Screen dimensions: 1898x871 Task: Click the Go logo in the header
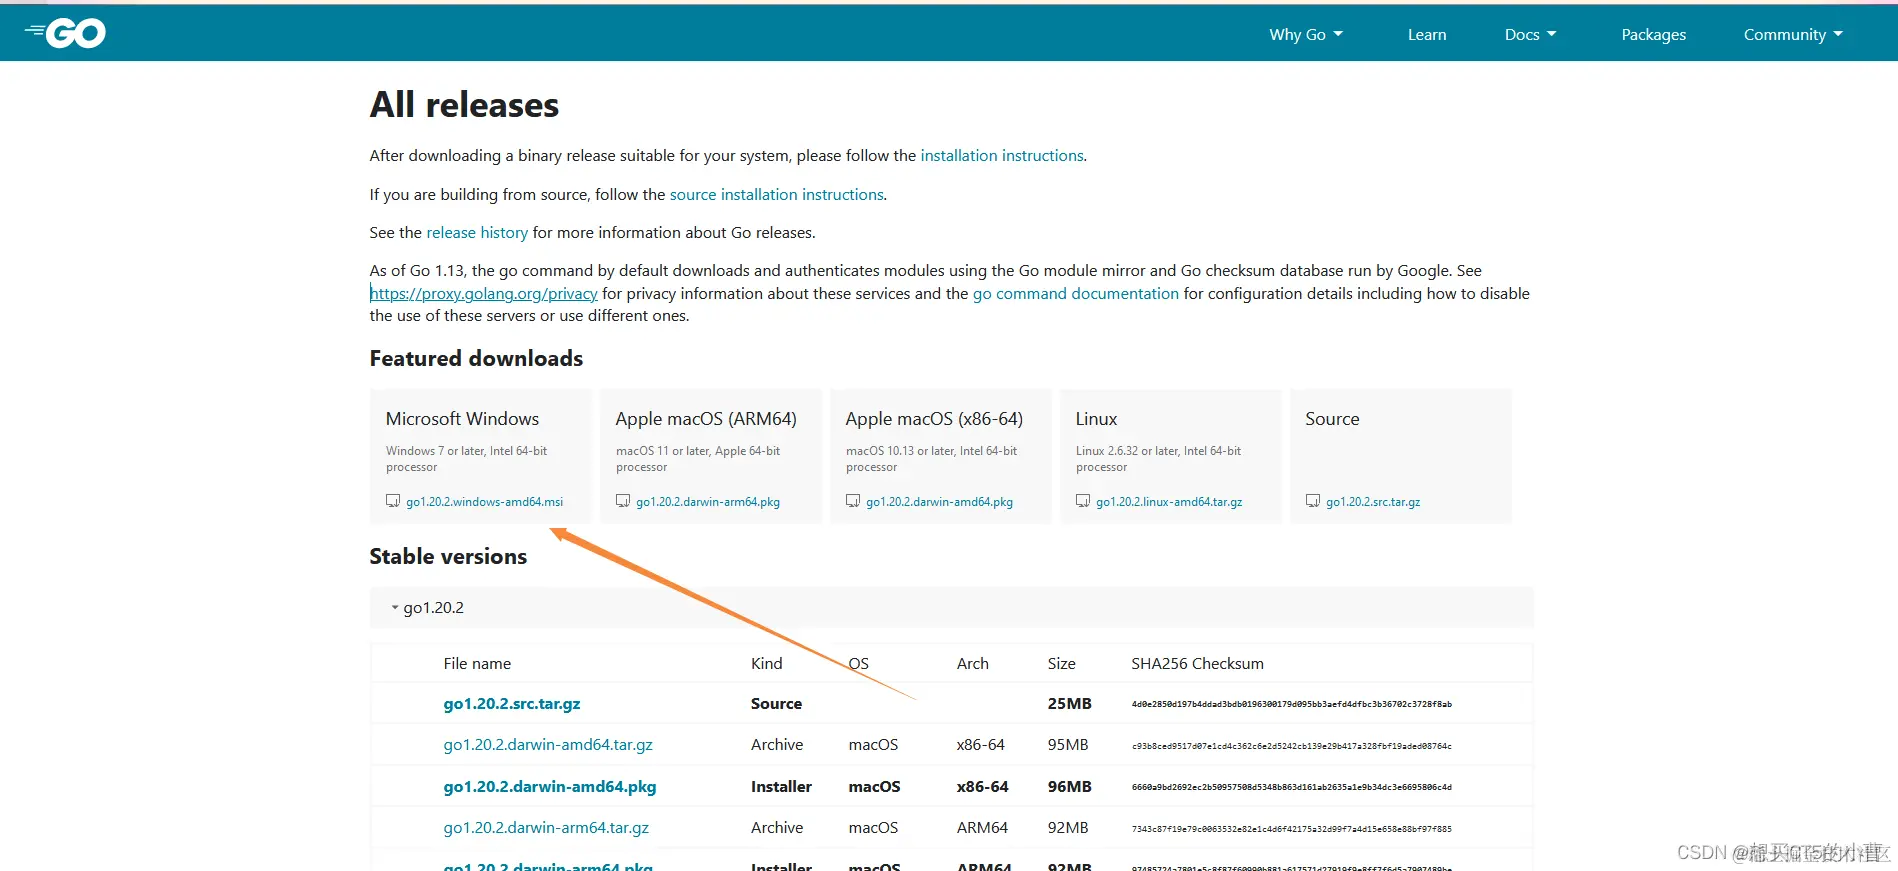point(65,33)
